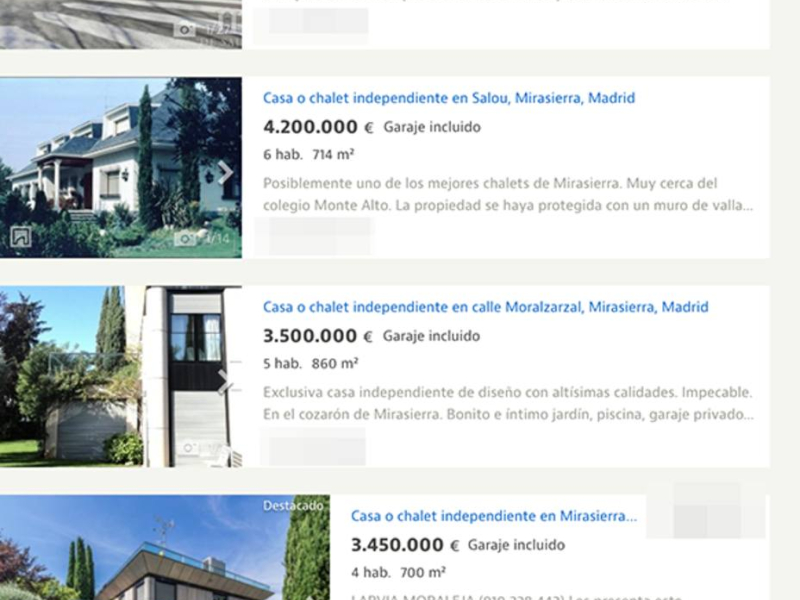Click the 3.450.000 € price
Viewport: 800px width, 600px height.
[405, 545]
